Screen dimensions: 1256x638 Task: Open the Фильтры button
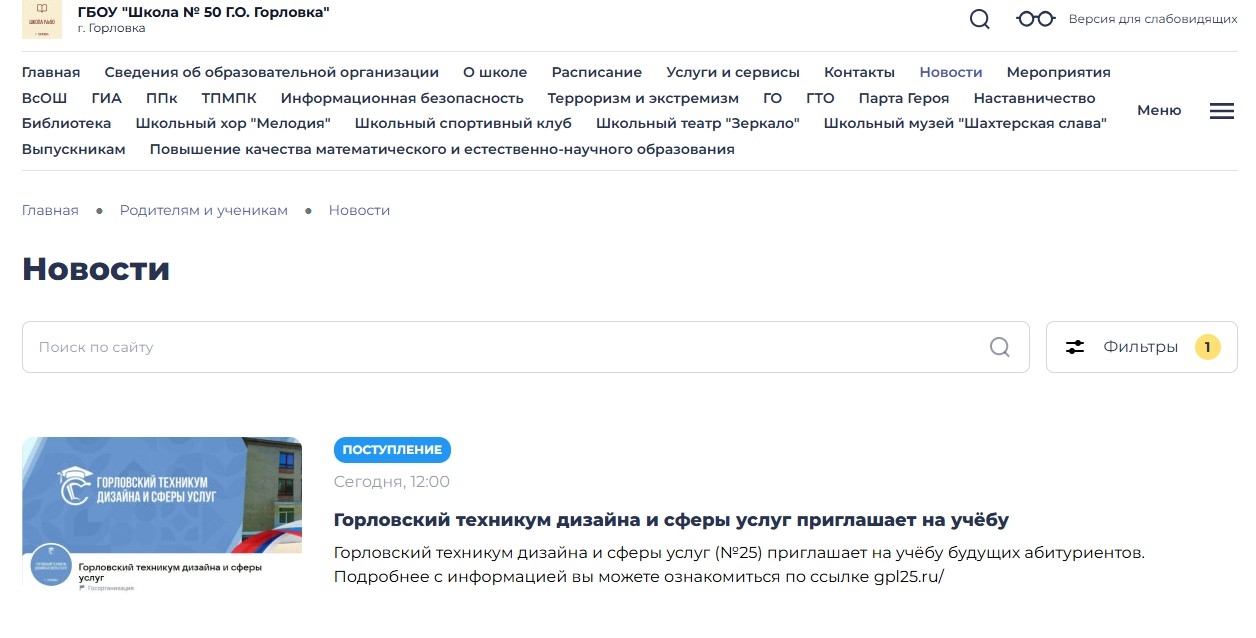pos(1141,347)
